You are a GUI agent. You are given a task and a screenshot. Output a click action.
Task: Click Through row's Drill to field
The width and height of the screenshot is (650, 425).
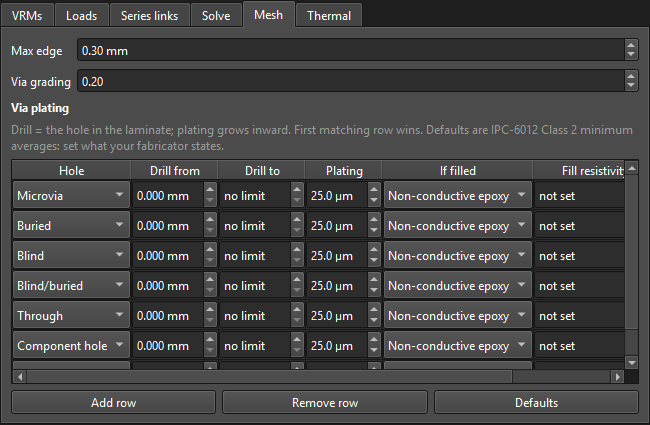click(255, 316)
